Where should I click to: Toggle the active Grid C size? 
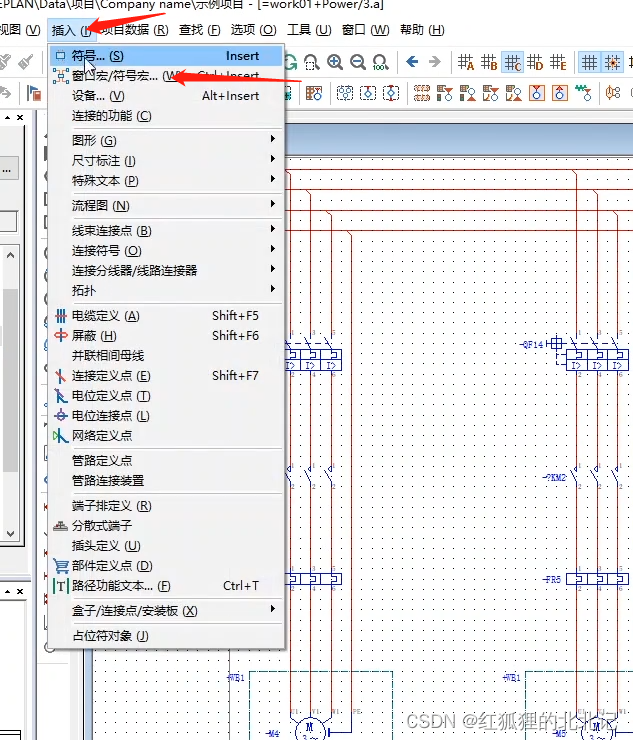tap(512, 62)
